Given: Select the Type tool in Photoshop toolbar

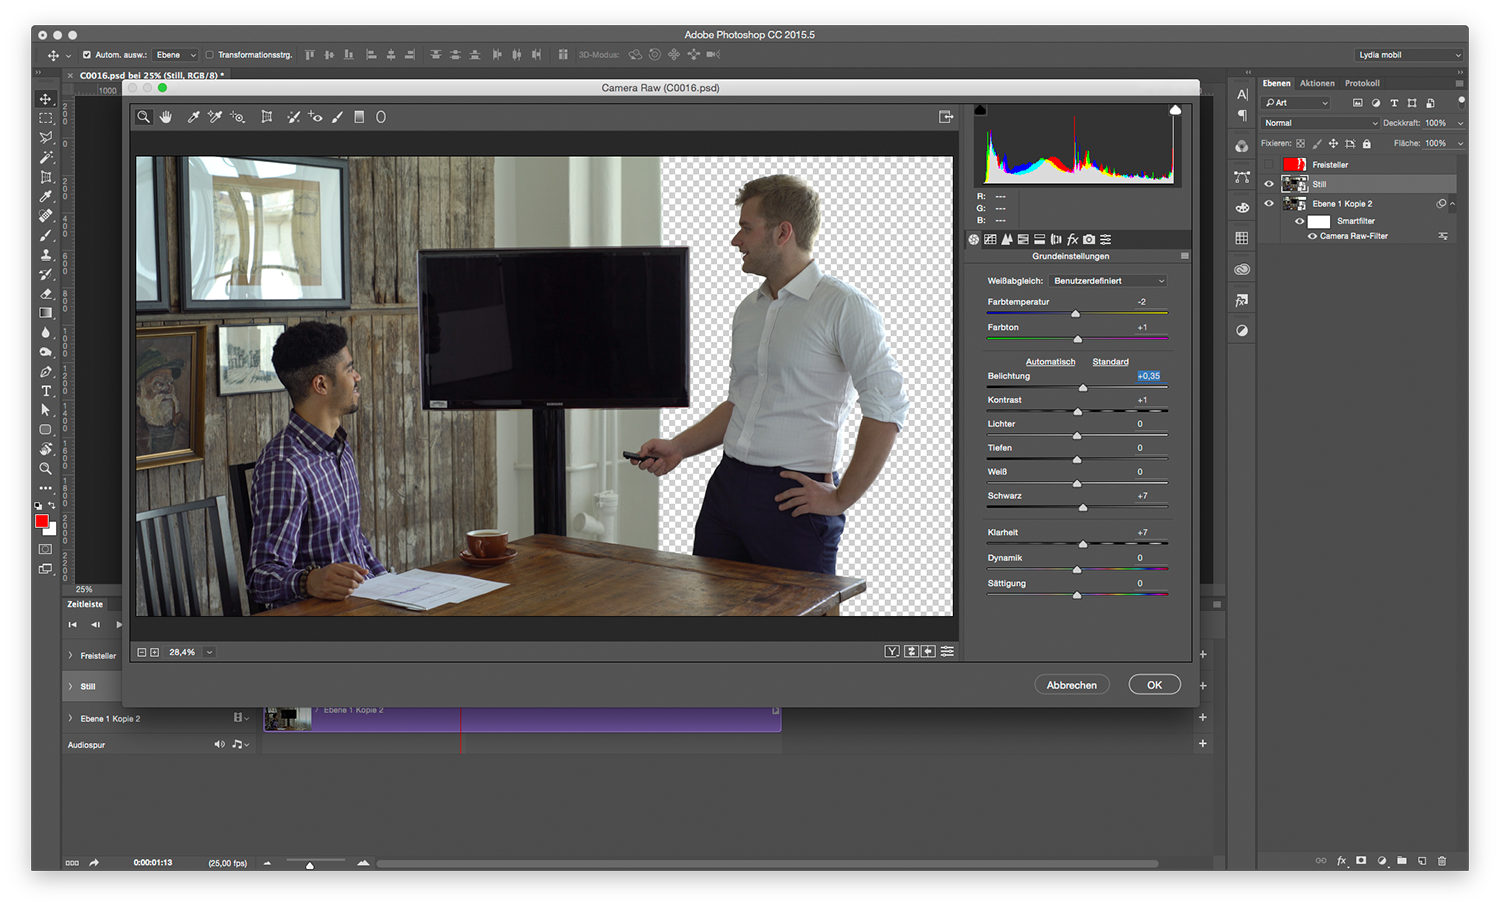Looking at the screenshot, I should tap(45, 391).
